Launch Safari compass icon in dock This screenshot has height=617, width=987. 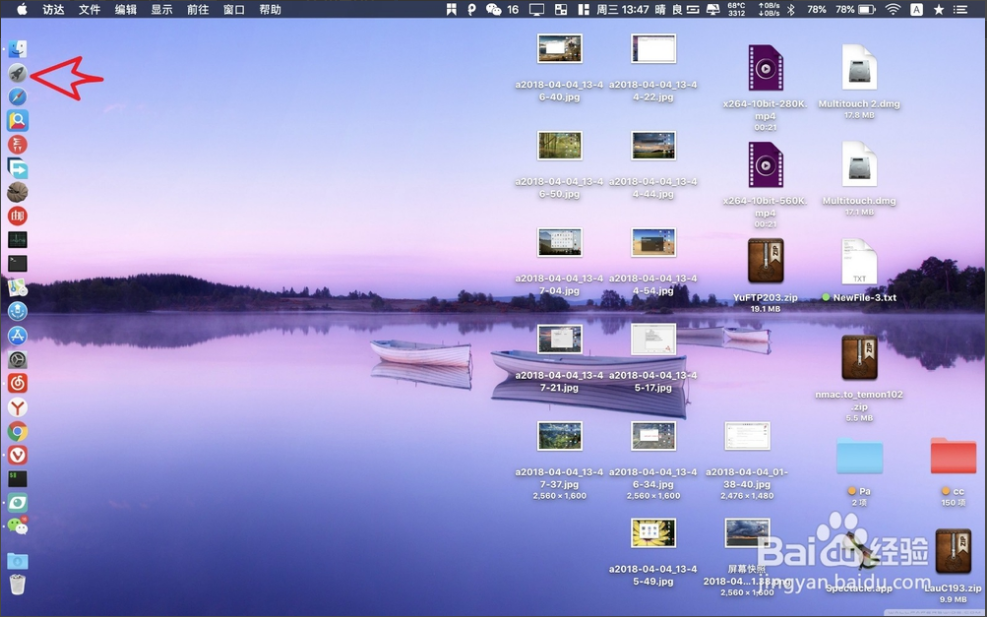click(17, 97)
